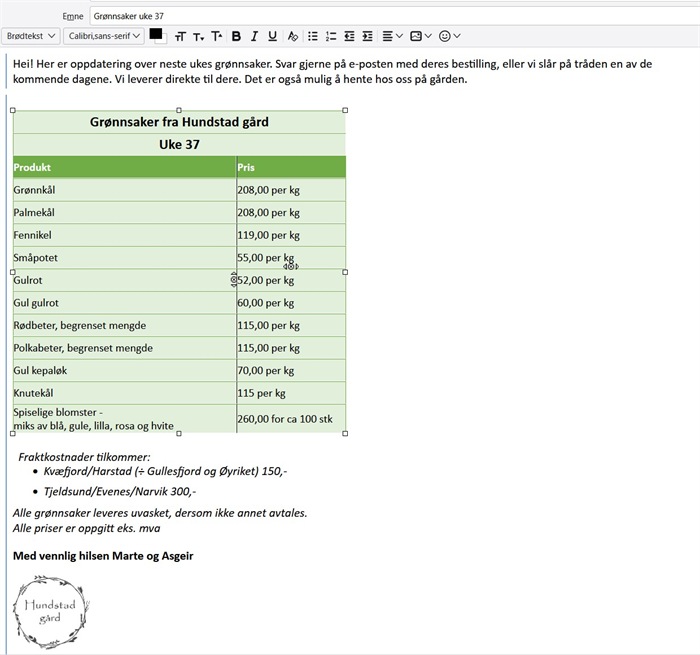Decrease text indent (outdent)
Viewport: 700px width, 655px height.
[350, 36]
